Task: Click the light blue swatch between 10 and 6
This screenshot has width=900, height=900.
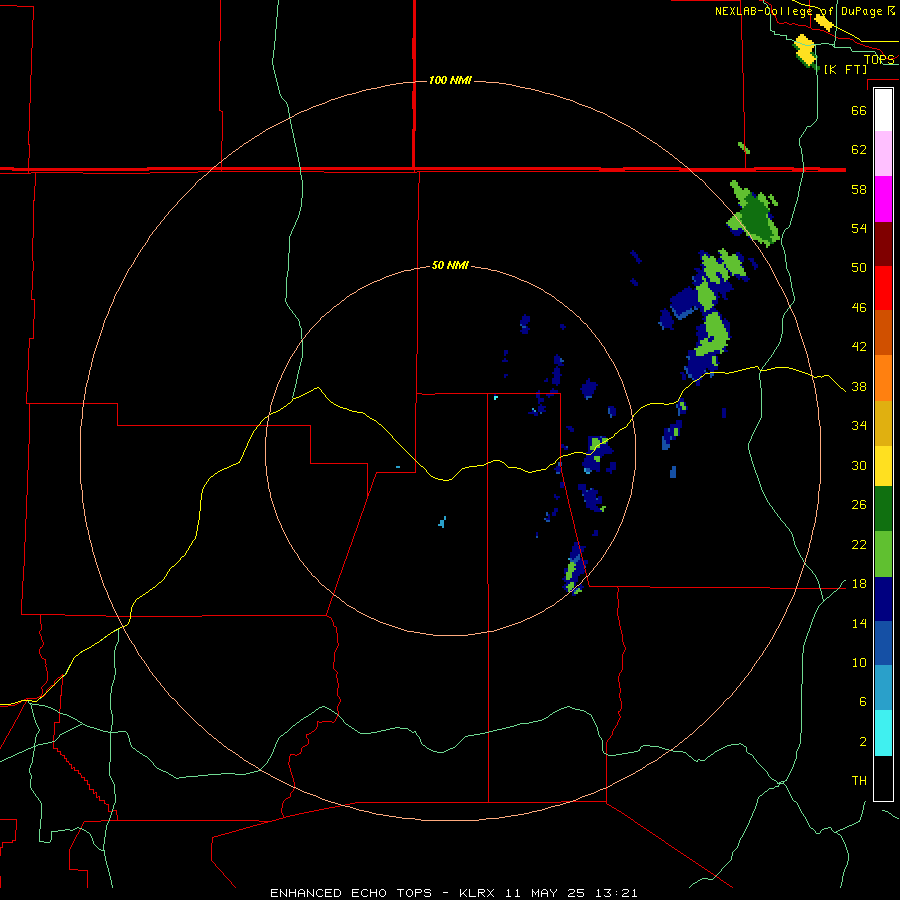Action: click(883, 688)
